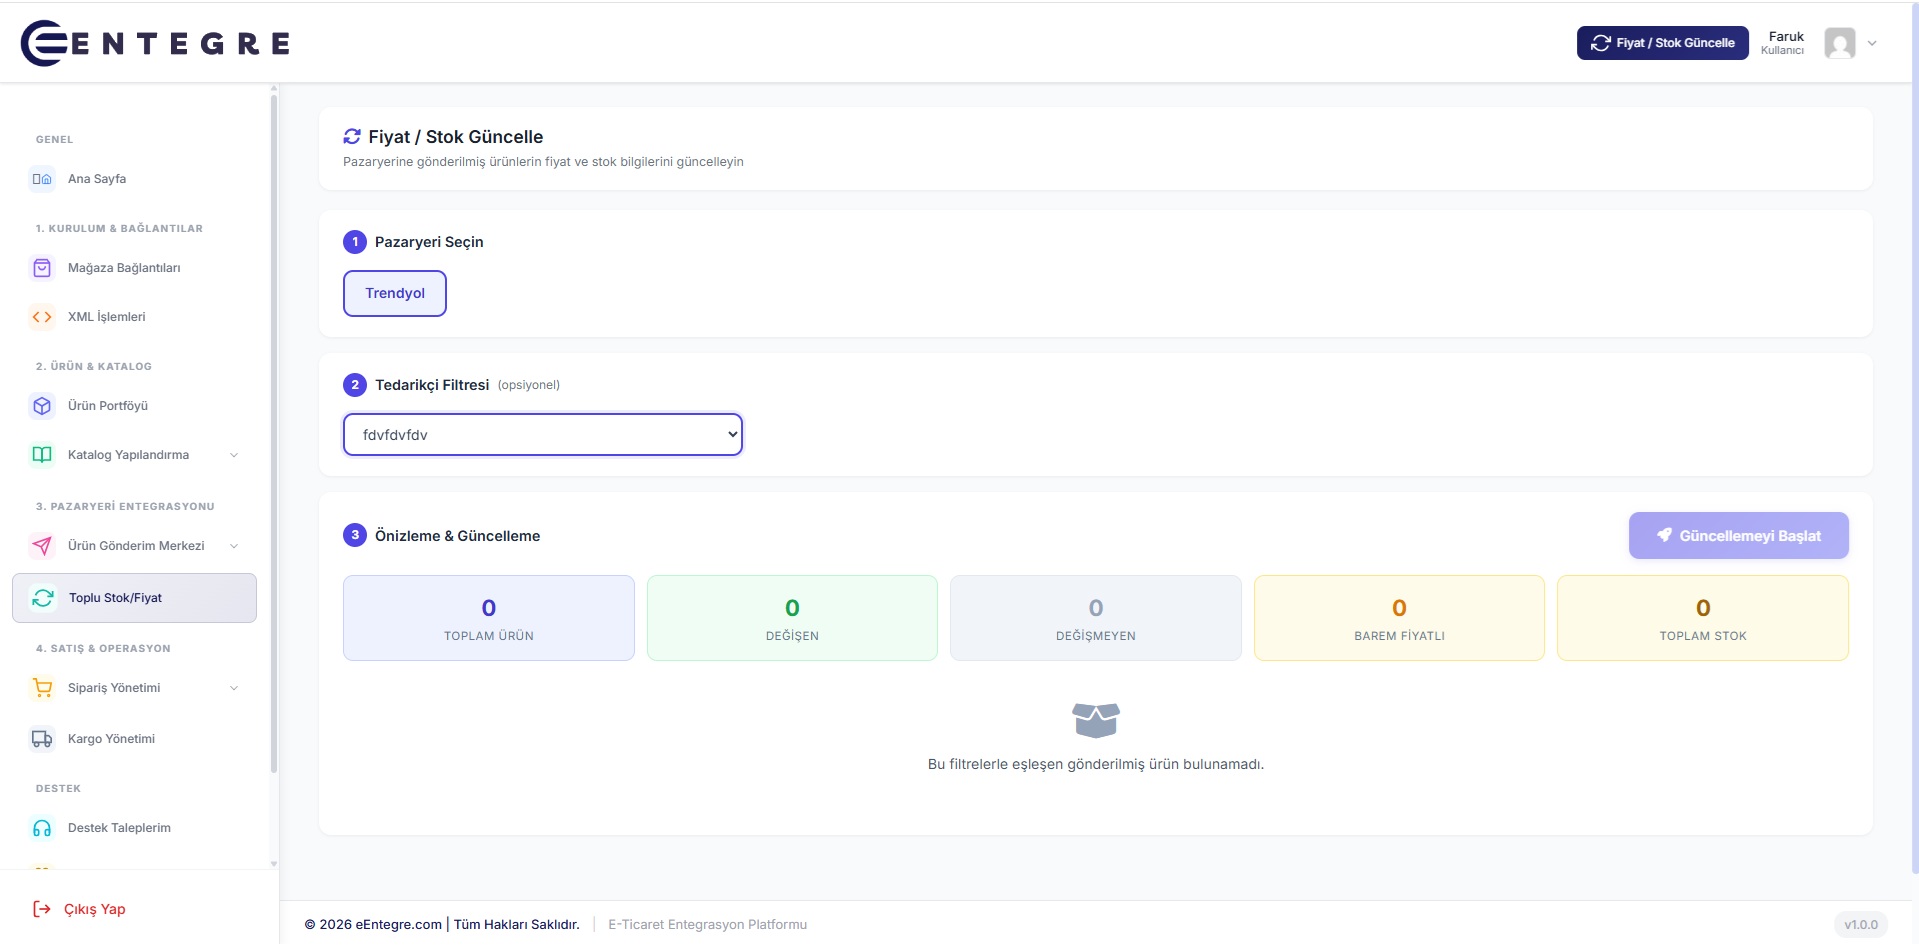Select Toplu Stok/Fiyat menu item

click(x=134, y=598)
